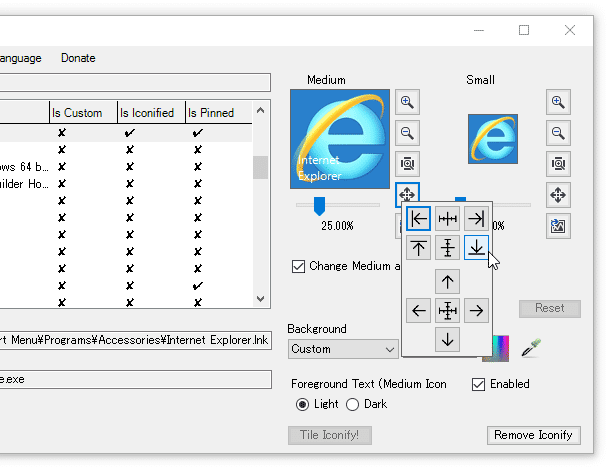Center icon vertically in popup
The width and height of the screenshot is (610, 470).
click(x=447, y=247)
